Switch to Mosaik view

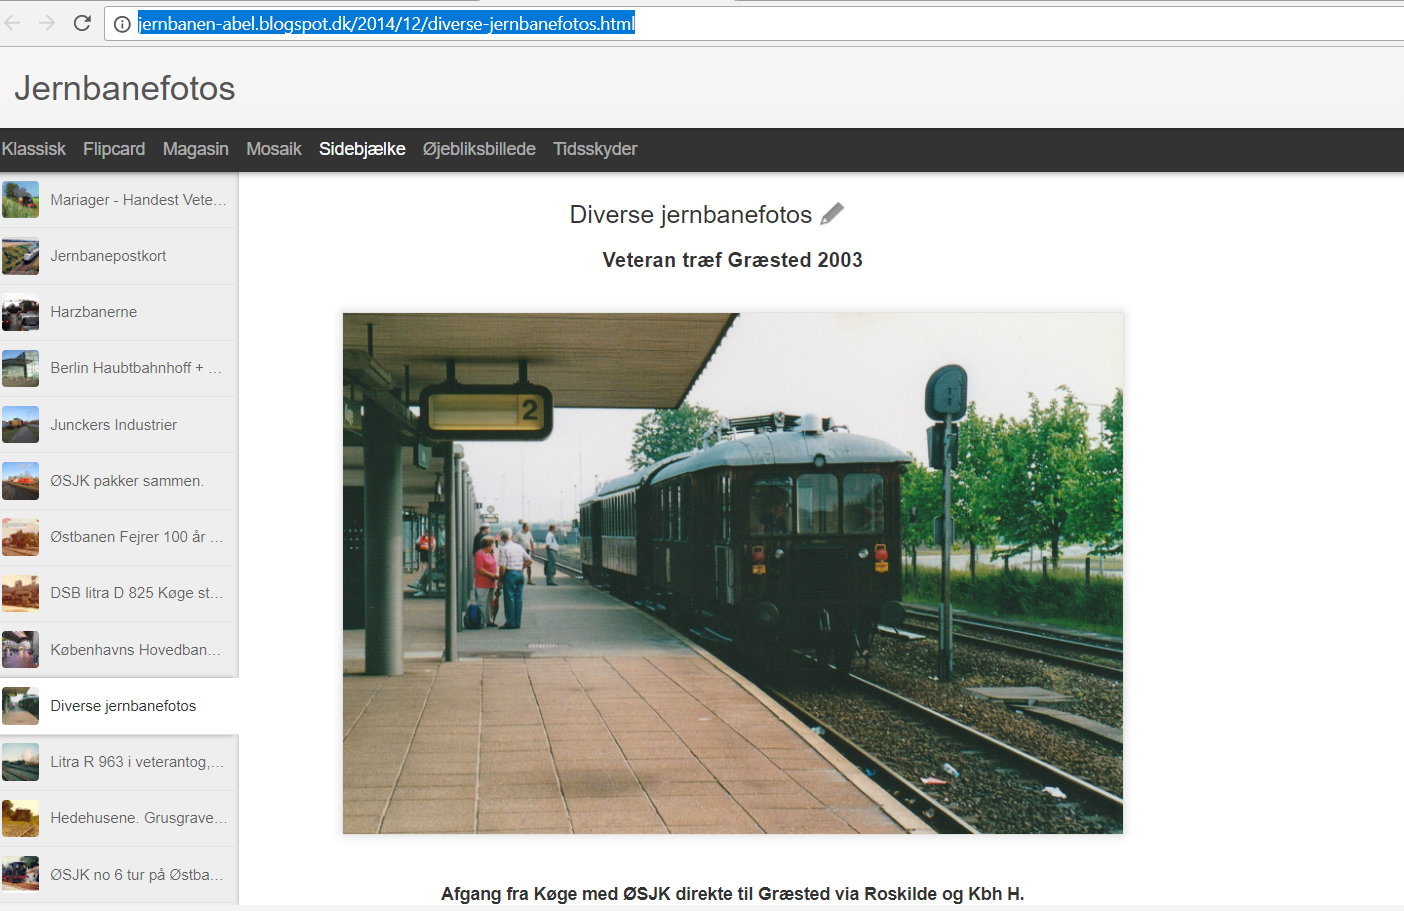point(274,149)
